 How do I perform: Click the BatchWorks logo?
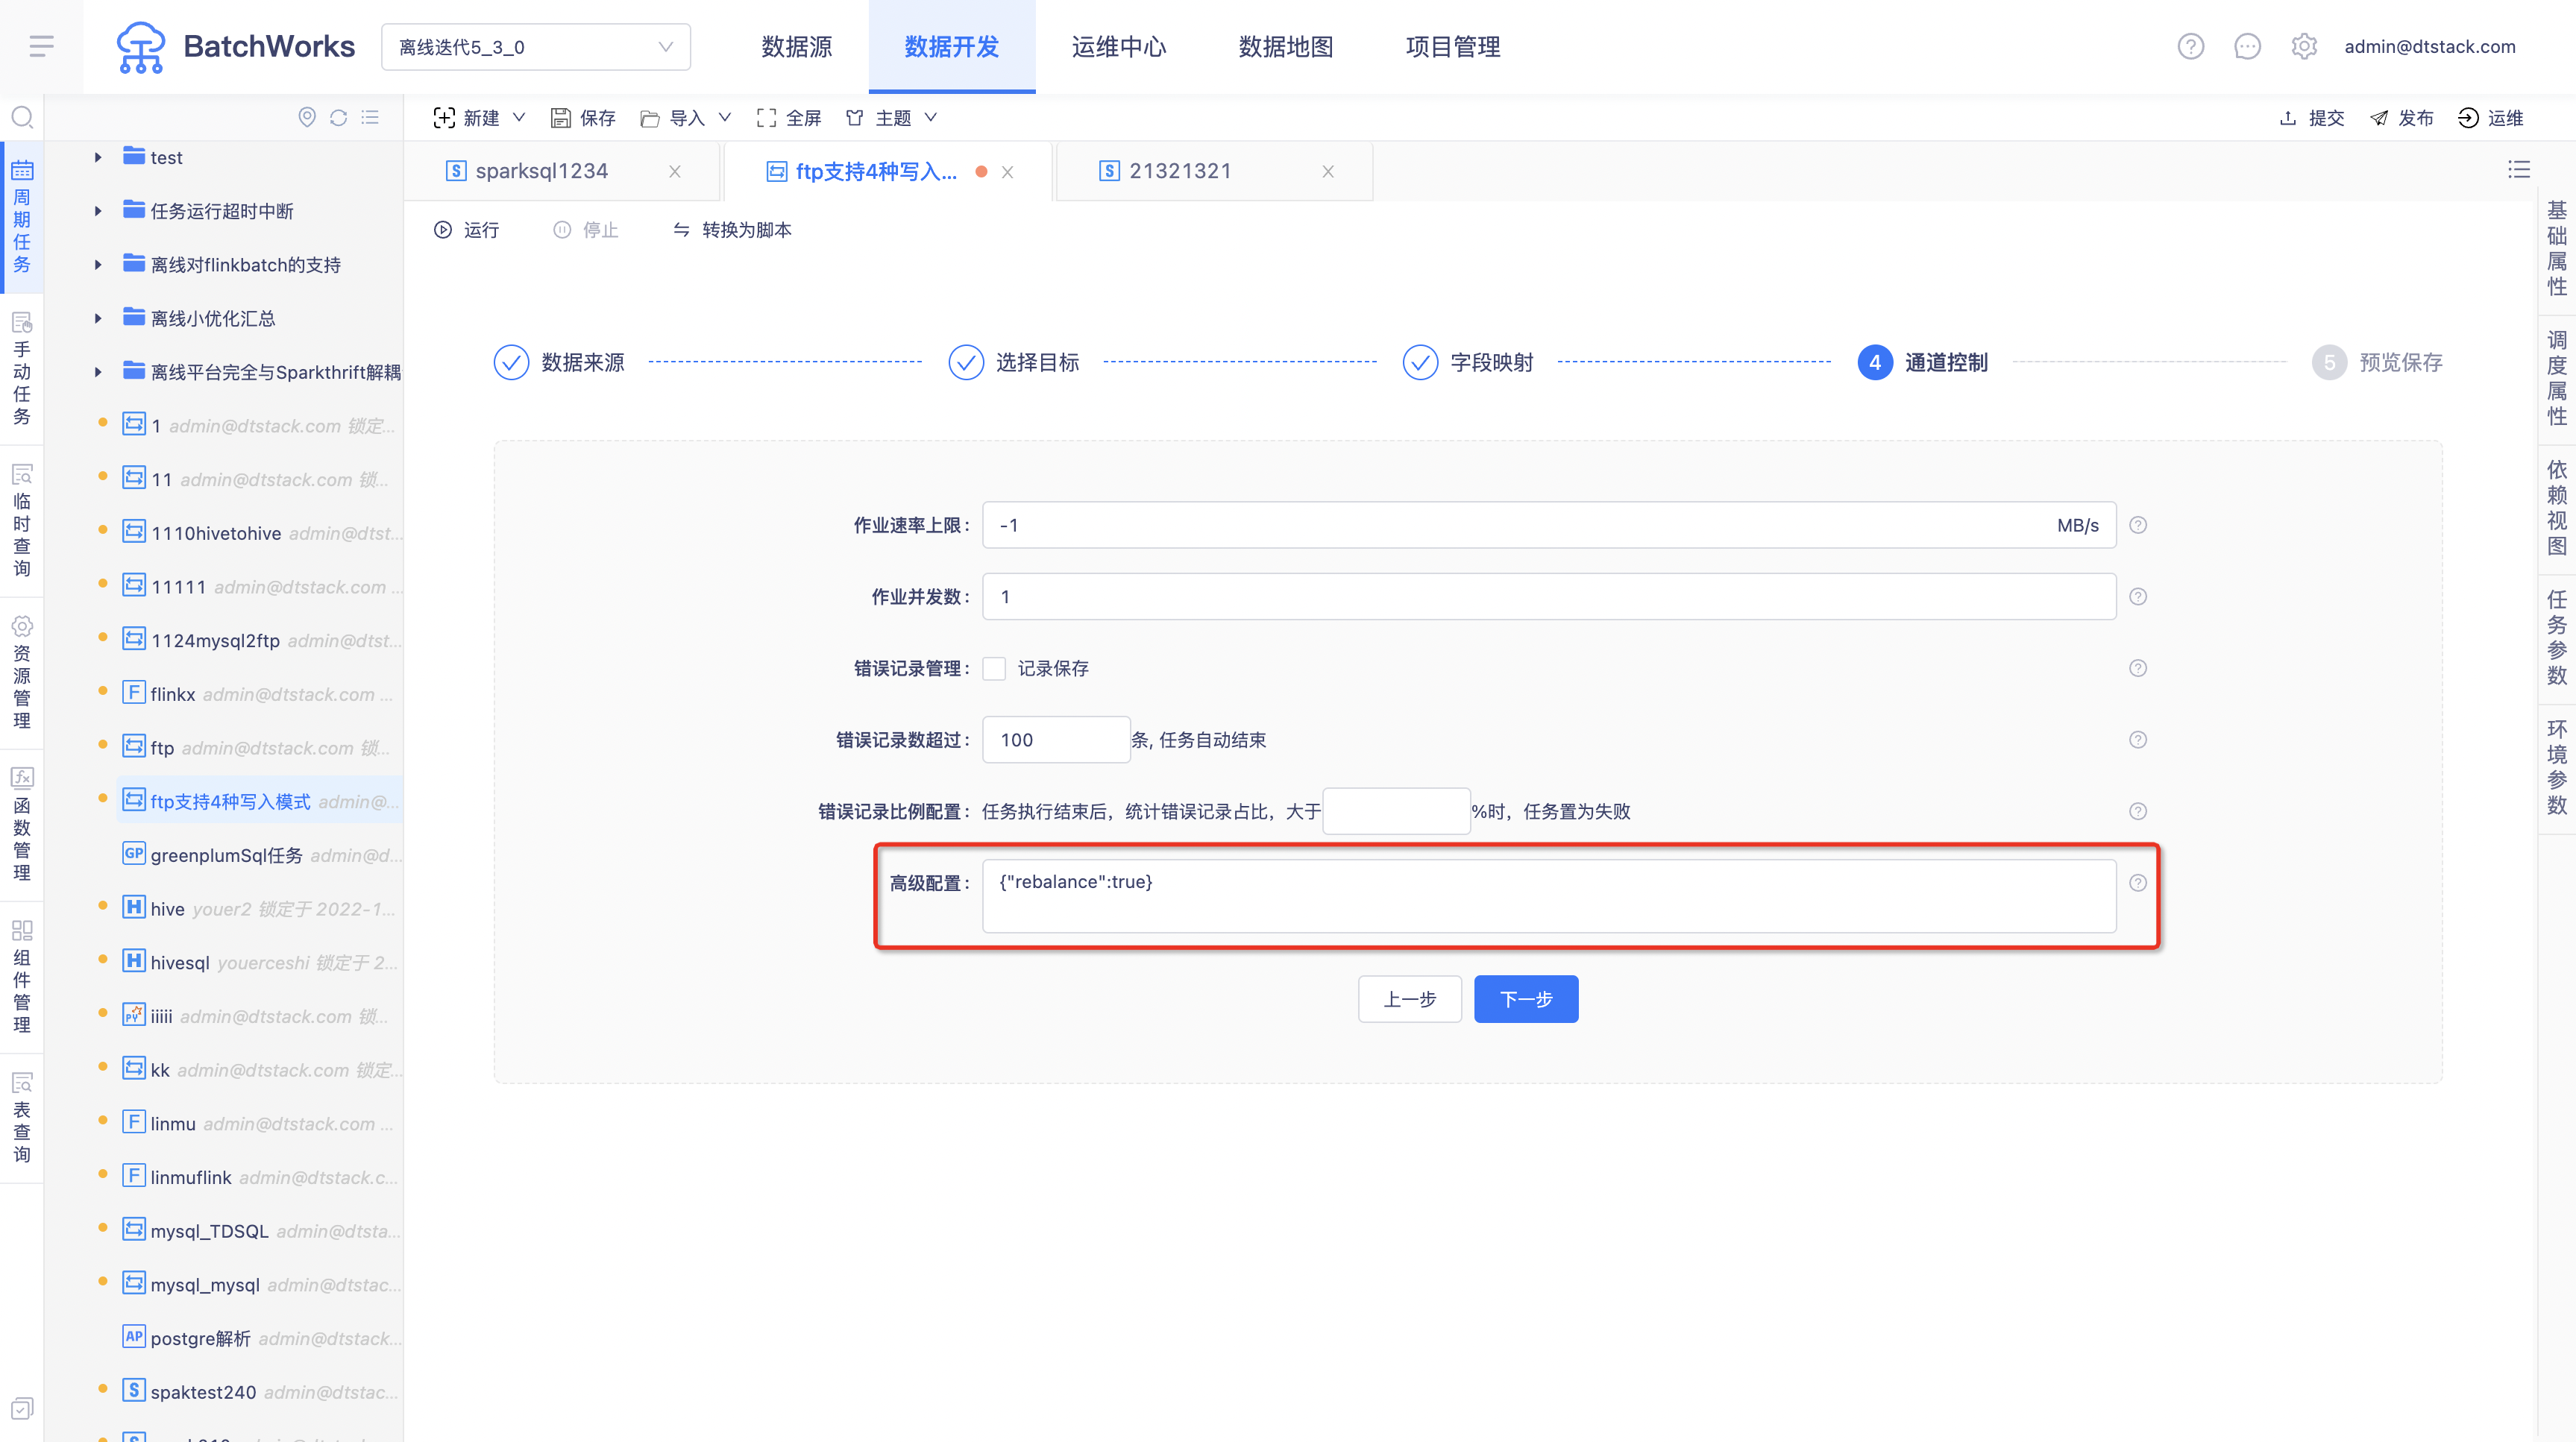pyautogui.click(x=235, y=47)
